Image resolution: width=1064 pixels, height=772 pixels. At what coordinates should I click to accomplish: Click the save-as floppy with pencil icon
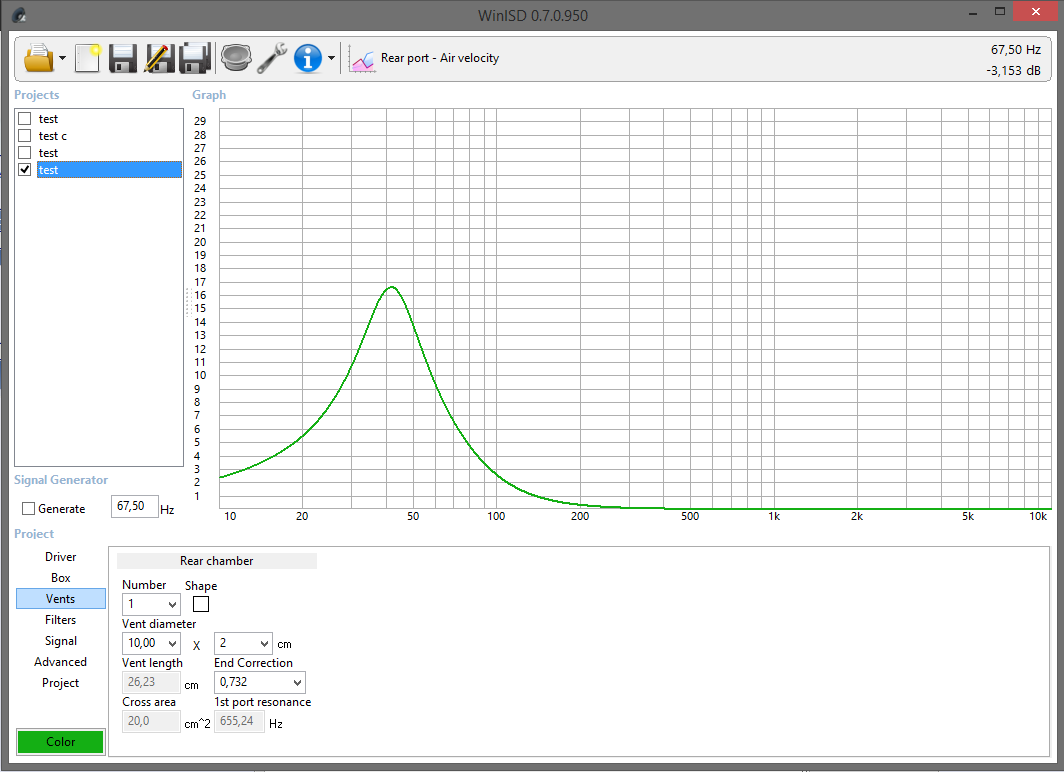point(159,58)
